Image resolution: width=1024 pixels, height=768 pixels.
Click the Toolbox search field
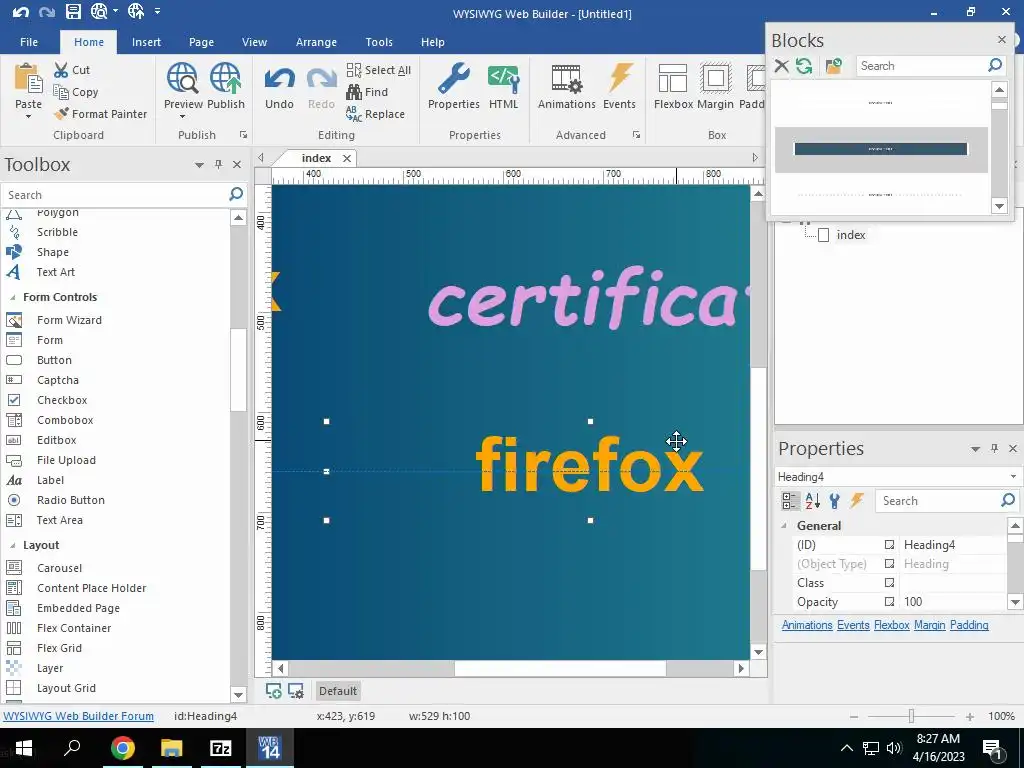point(116,195)
